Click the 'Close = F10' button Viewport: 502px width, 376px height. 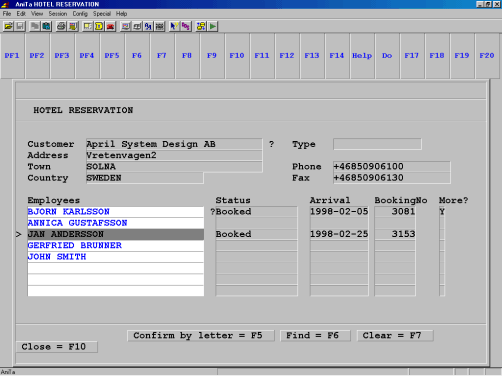click(57, 347)
